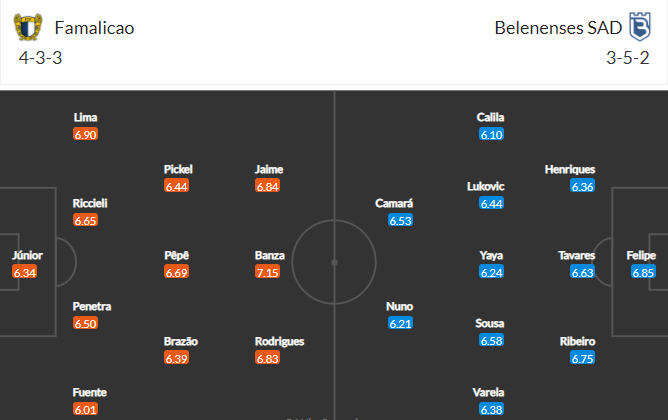Open Belenenses SAD team name link
Screen dimensions: 668x420
[x=558, y=28]
